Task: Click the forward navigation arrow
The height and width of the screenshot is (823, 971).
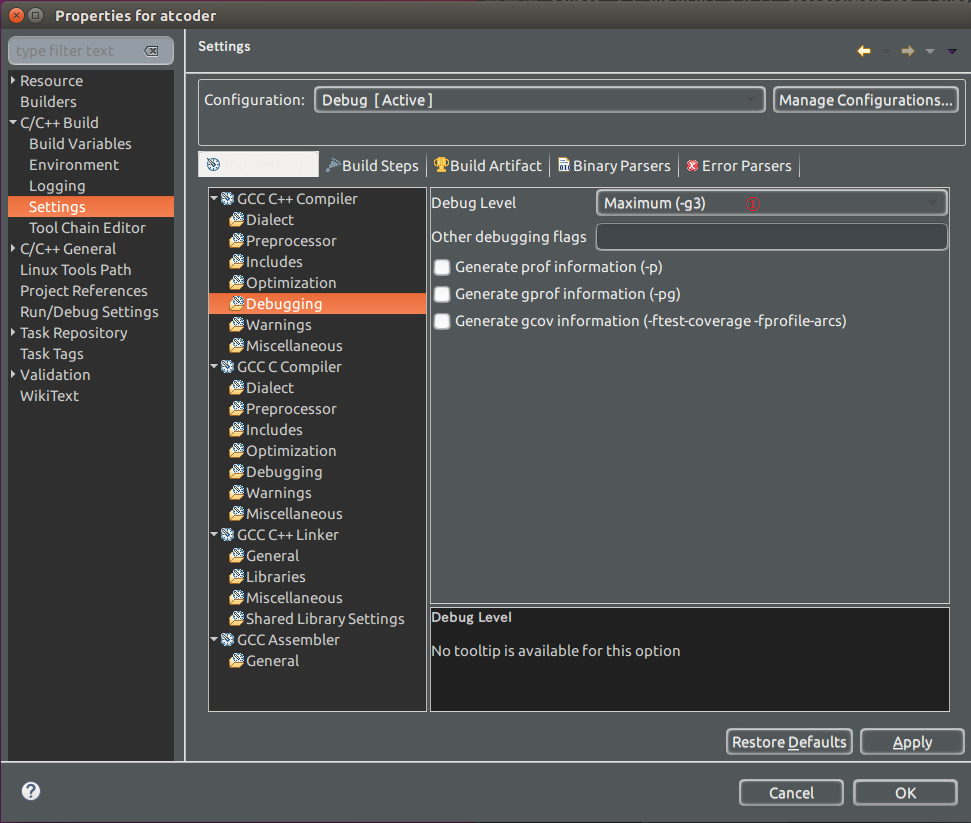Action: click(x=907, y=50)
